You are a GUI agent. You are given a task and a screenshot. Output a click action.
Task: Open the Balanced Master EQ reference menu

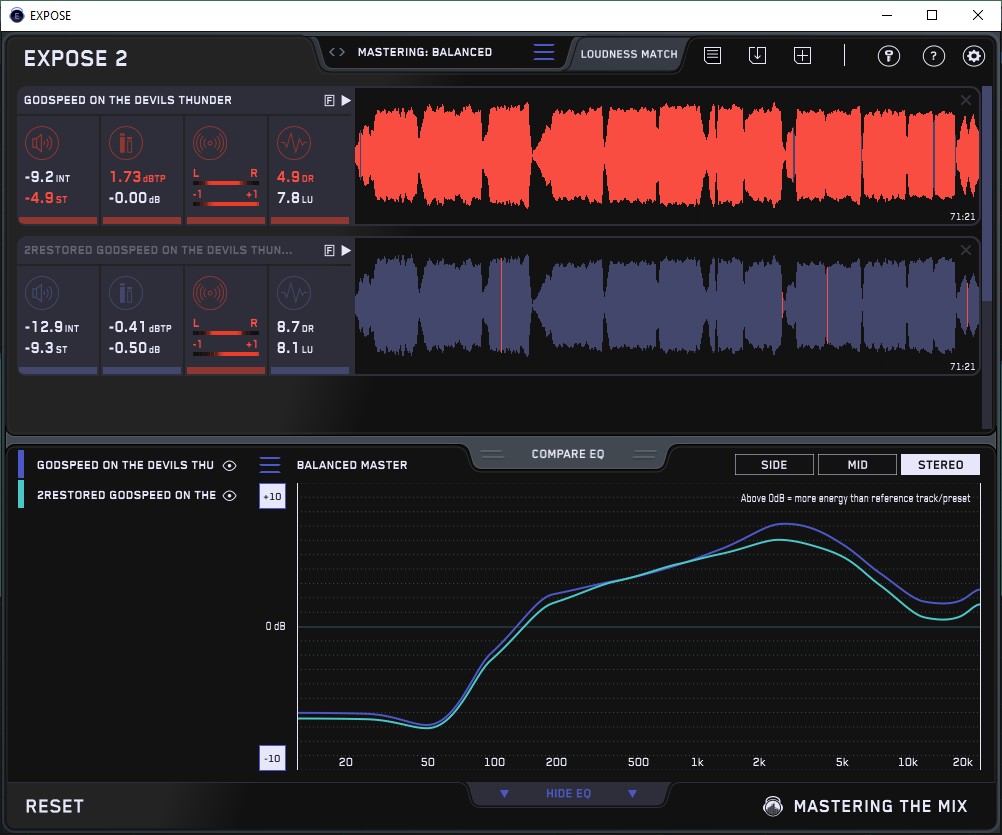(x=270, y=465)
